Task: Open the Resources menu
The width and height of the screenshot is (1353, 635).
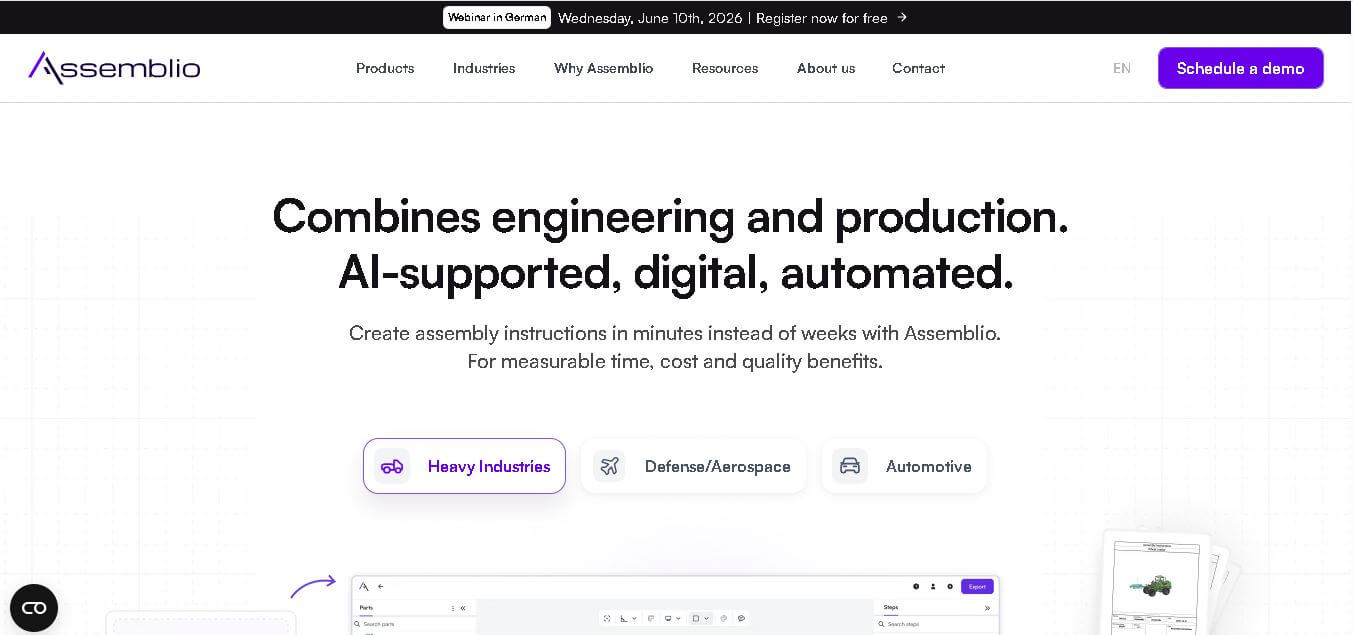Action: pos(725,68)
